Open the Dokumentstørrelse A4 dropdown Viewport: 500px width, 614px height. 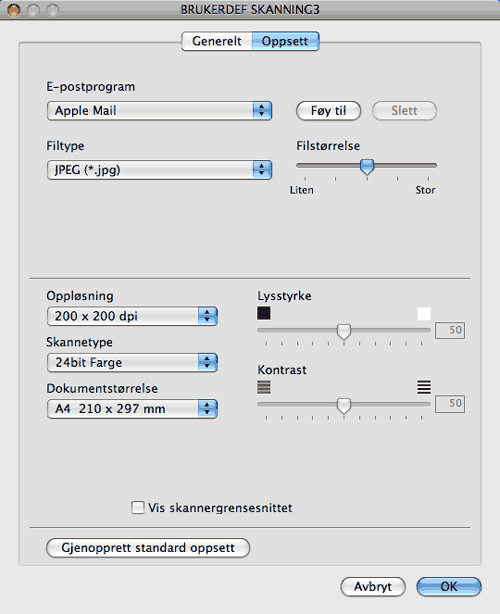tap(132, 409)
